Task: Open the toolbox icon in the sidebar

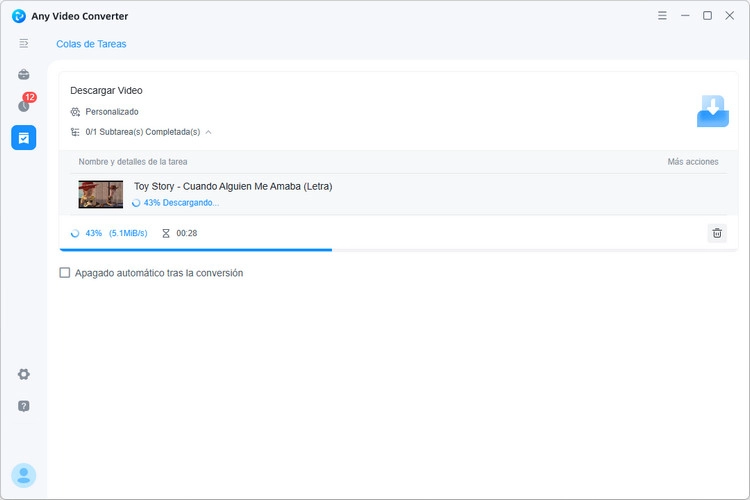Action: [23, 75]
